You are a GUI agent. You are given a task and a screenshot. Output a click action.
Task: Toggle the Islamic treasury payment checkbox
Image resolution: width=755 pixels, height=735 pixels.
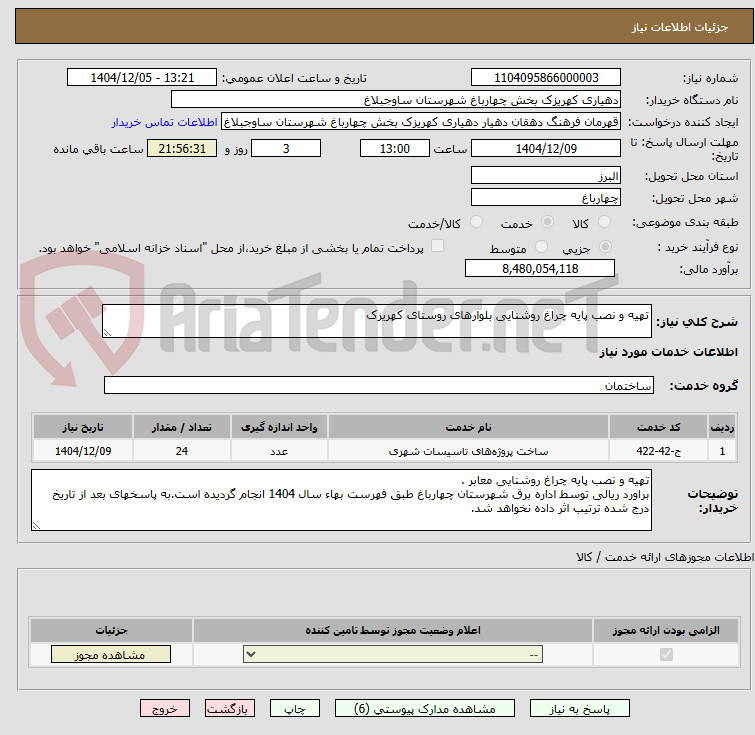[437, 246]
